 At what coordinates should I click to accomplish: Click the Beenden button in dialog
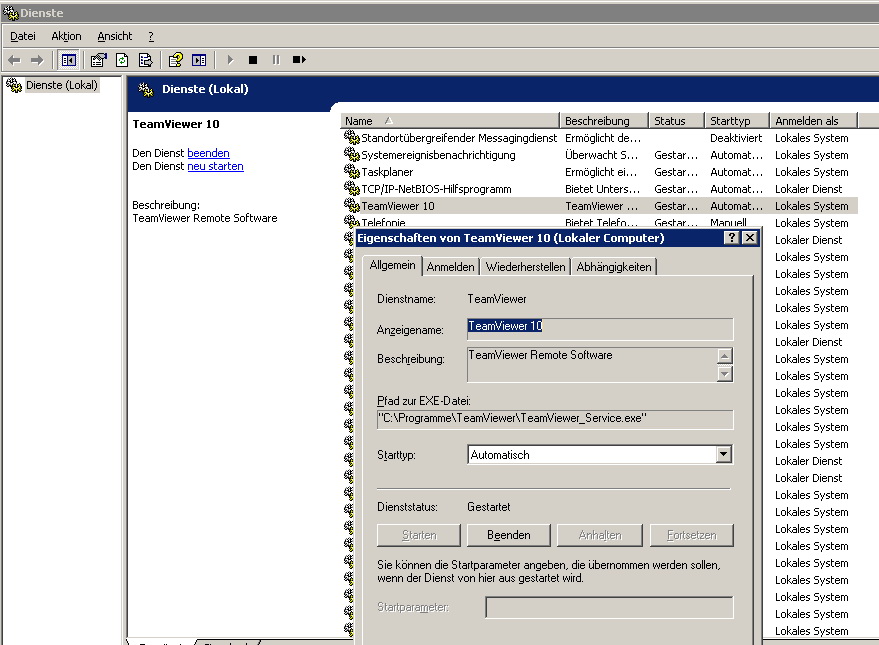click(x=508, y=535)
